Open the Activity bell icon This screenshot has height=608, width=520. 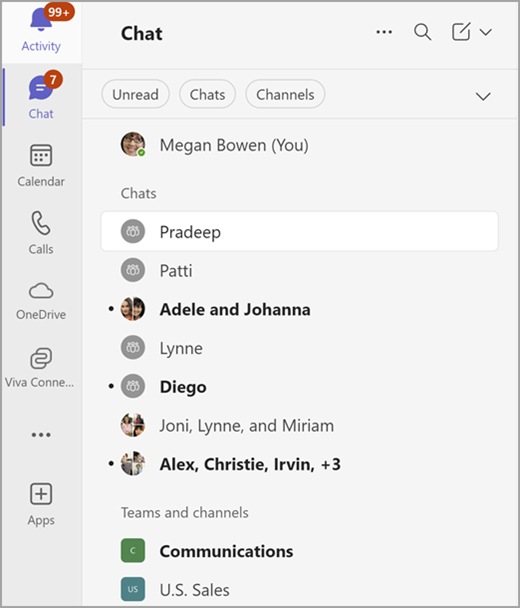(x=41, y=19)
